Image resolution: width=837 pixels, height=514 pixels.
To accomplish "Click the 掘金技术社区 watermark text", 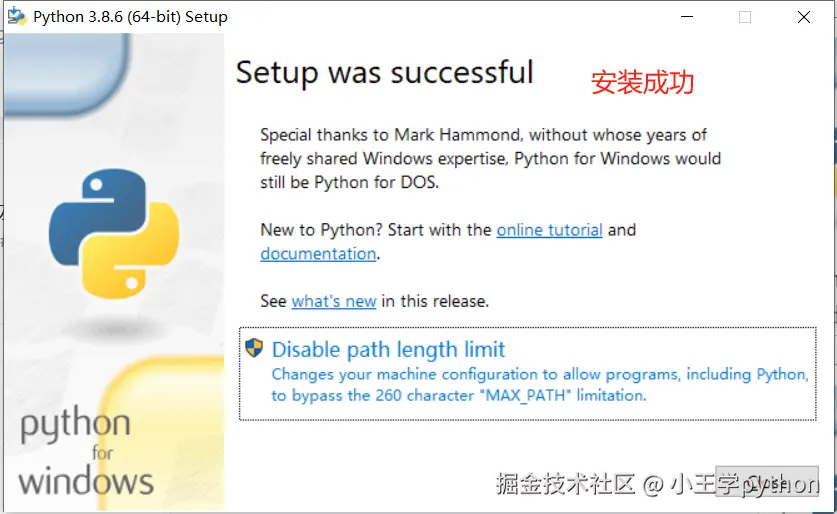I will [x=566, y=485].
